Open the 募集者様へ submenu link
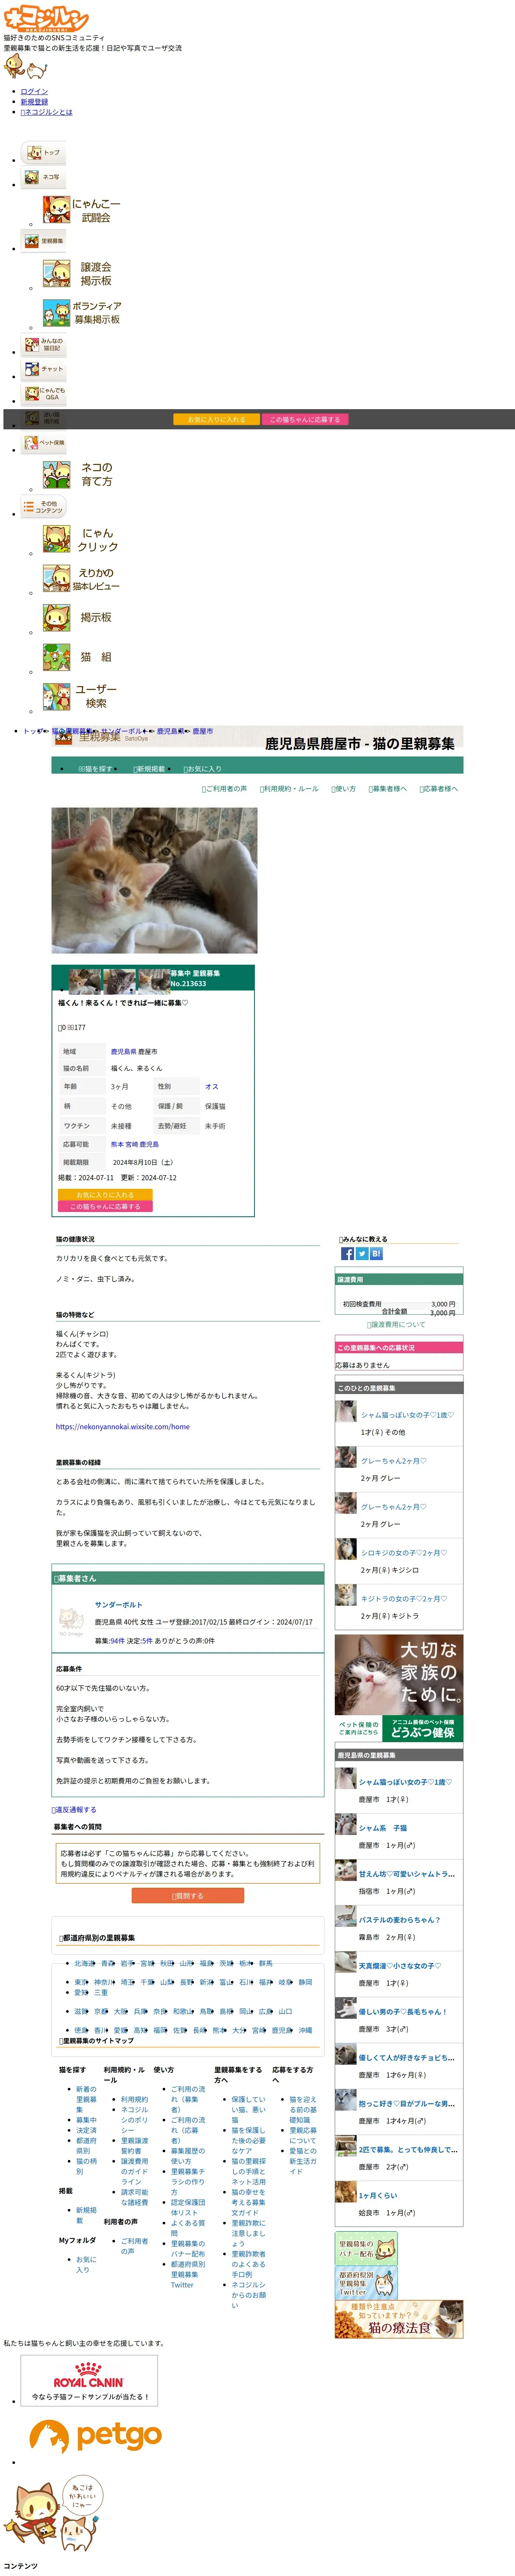Screen dimensions: 515x2576 coord(387,789)
